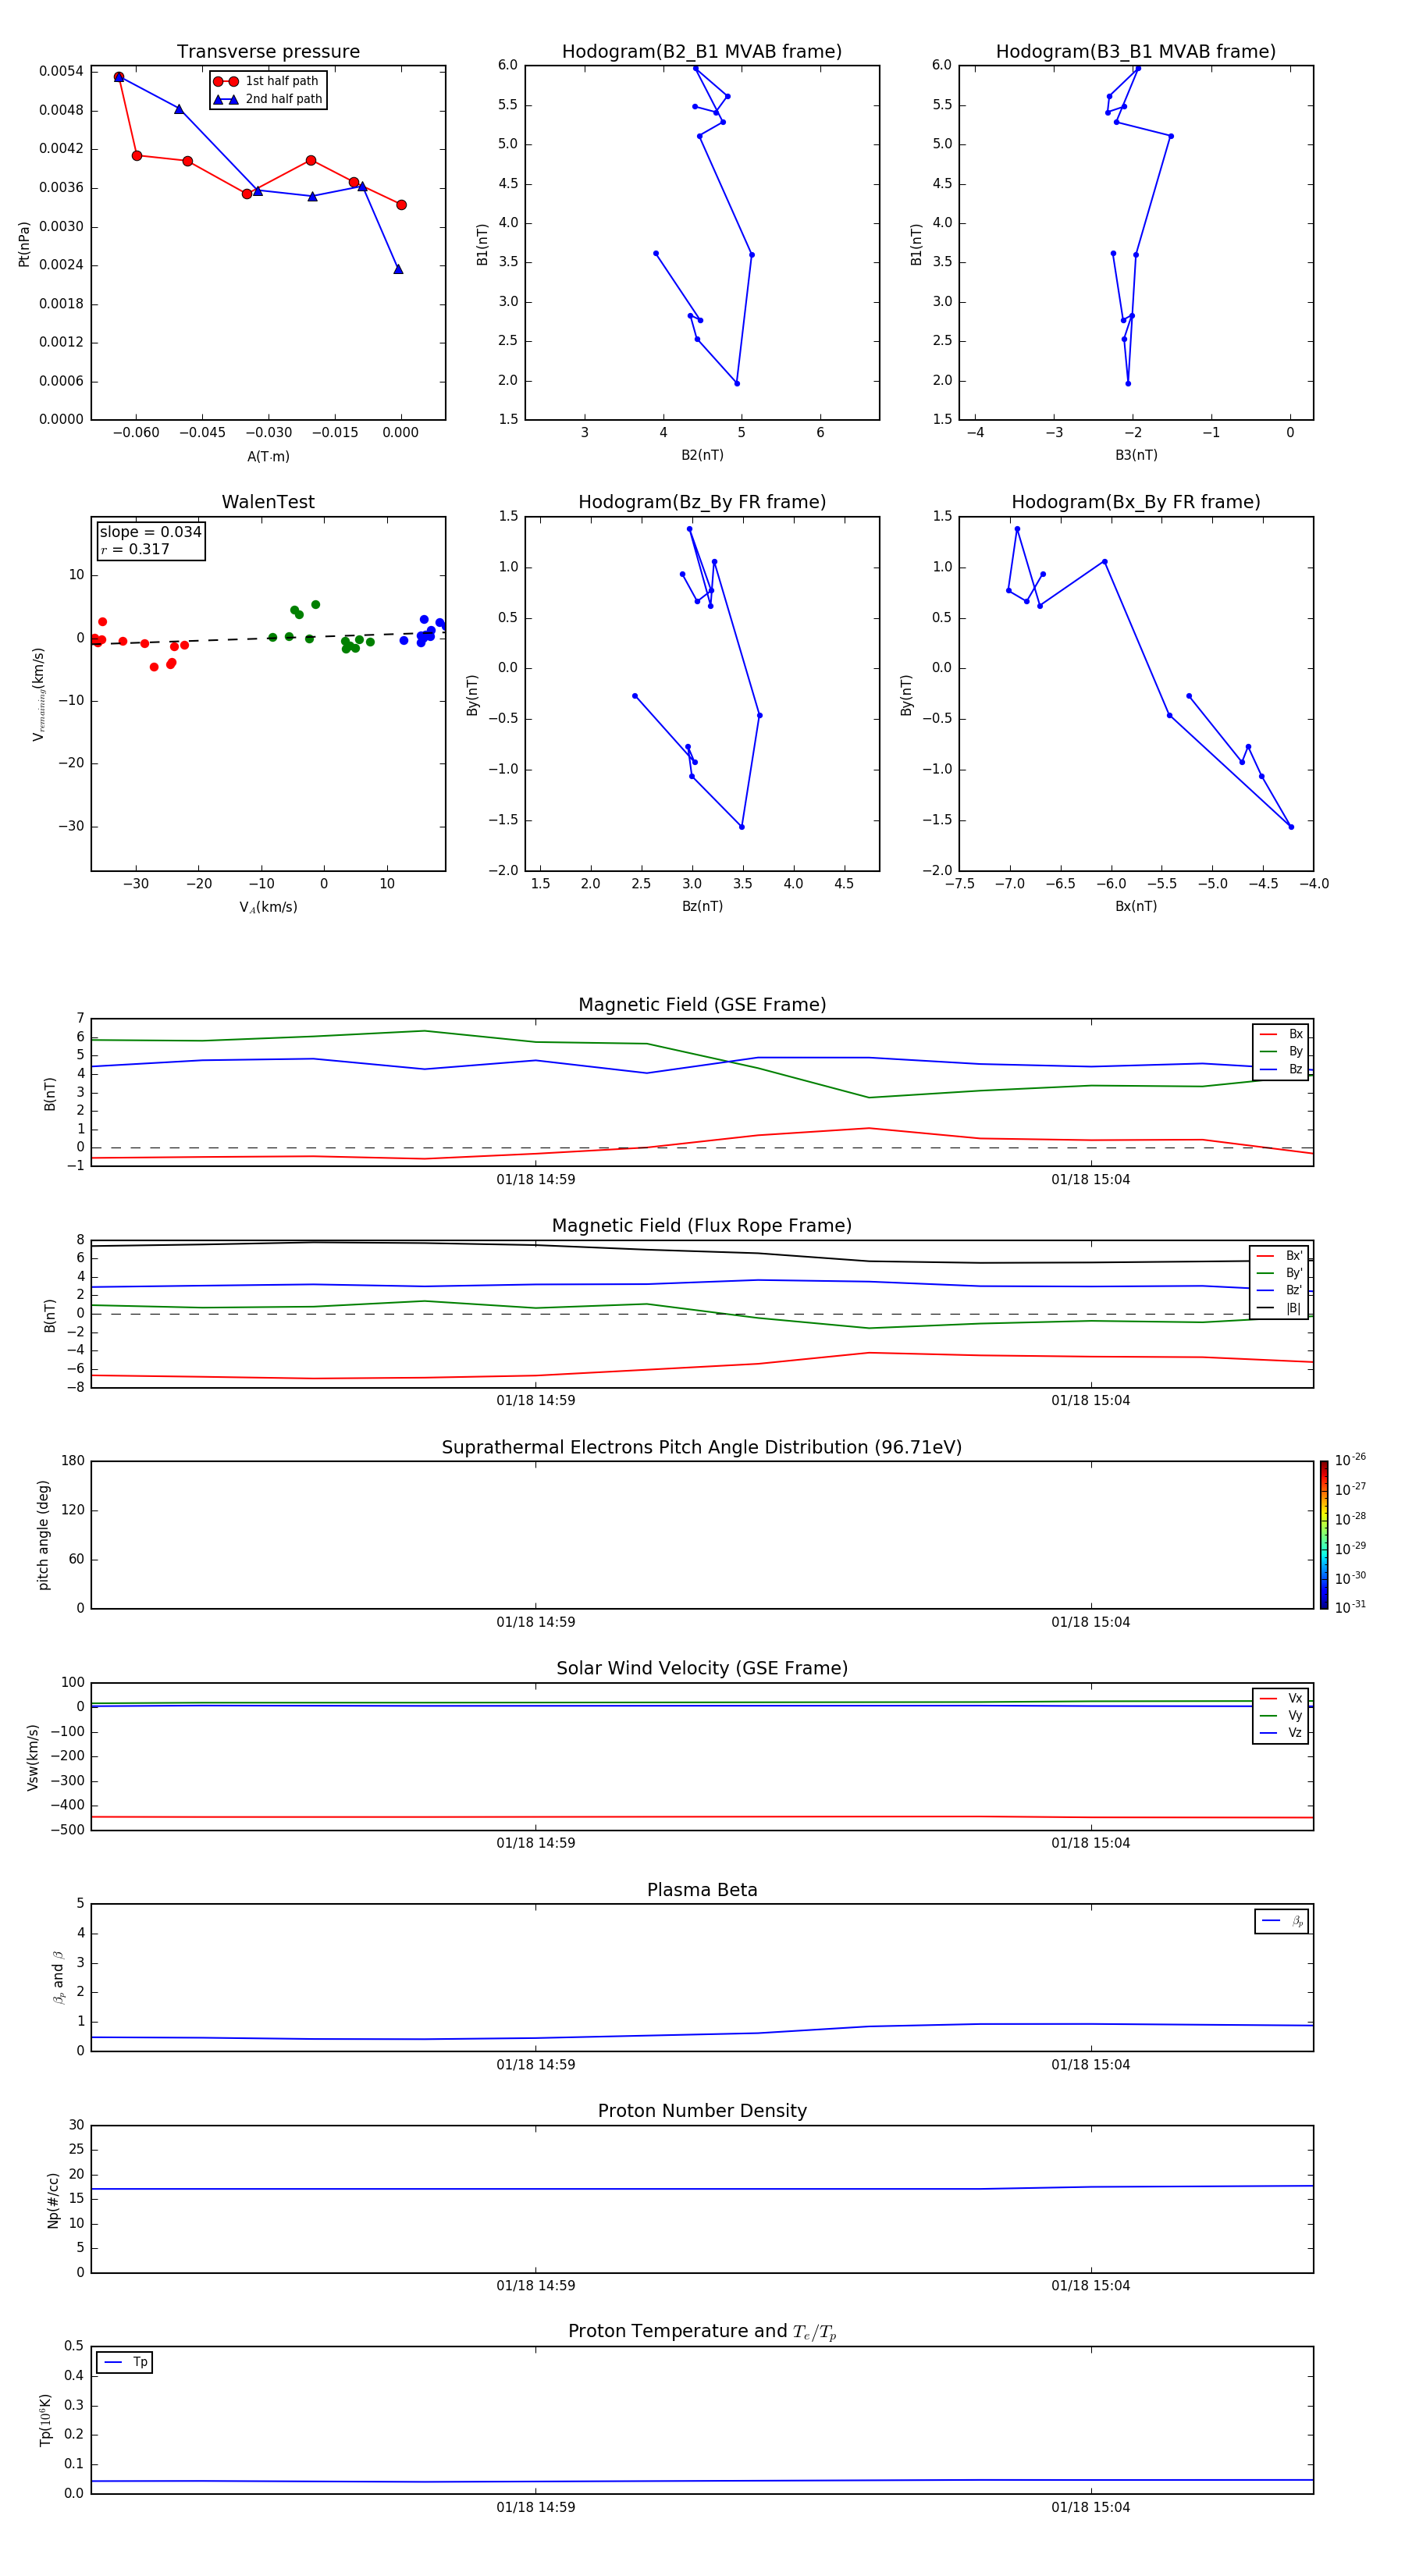The image size is (1405, 2576).
Task: Click the pitch angle color bar
Action: pos(1324,1535)
